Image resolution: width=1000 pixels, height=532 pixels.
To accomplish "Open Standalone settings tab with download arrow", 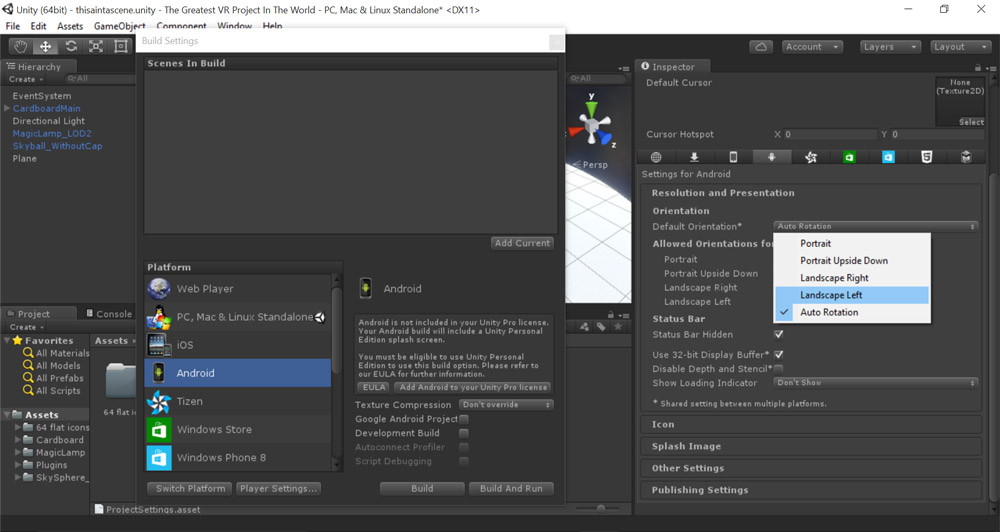I will pos(695,157).
